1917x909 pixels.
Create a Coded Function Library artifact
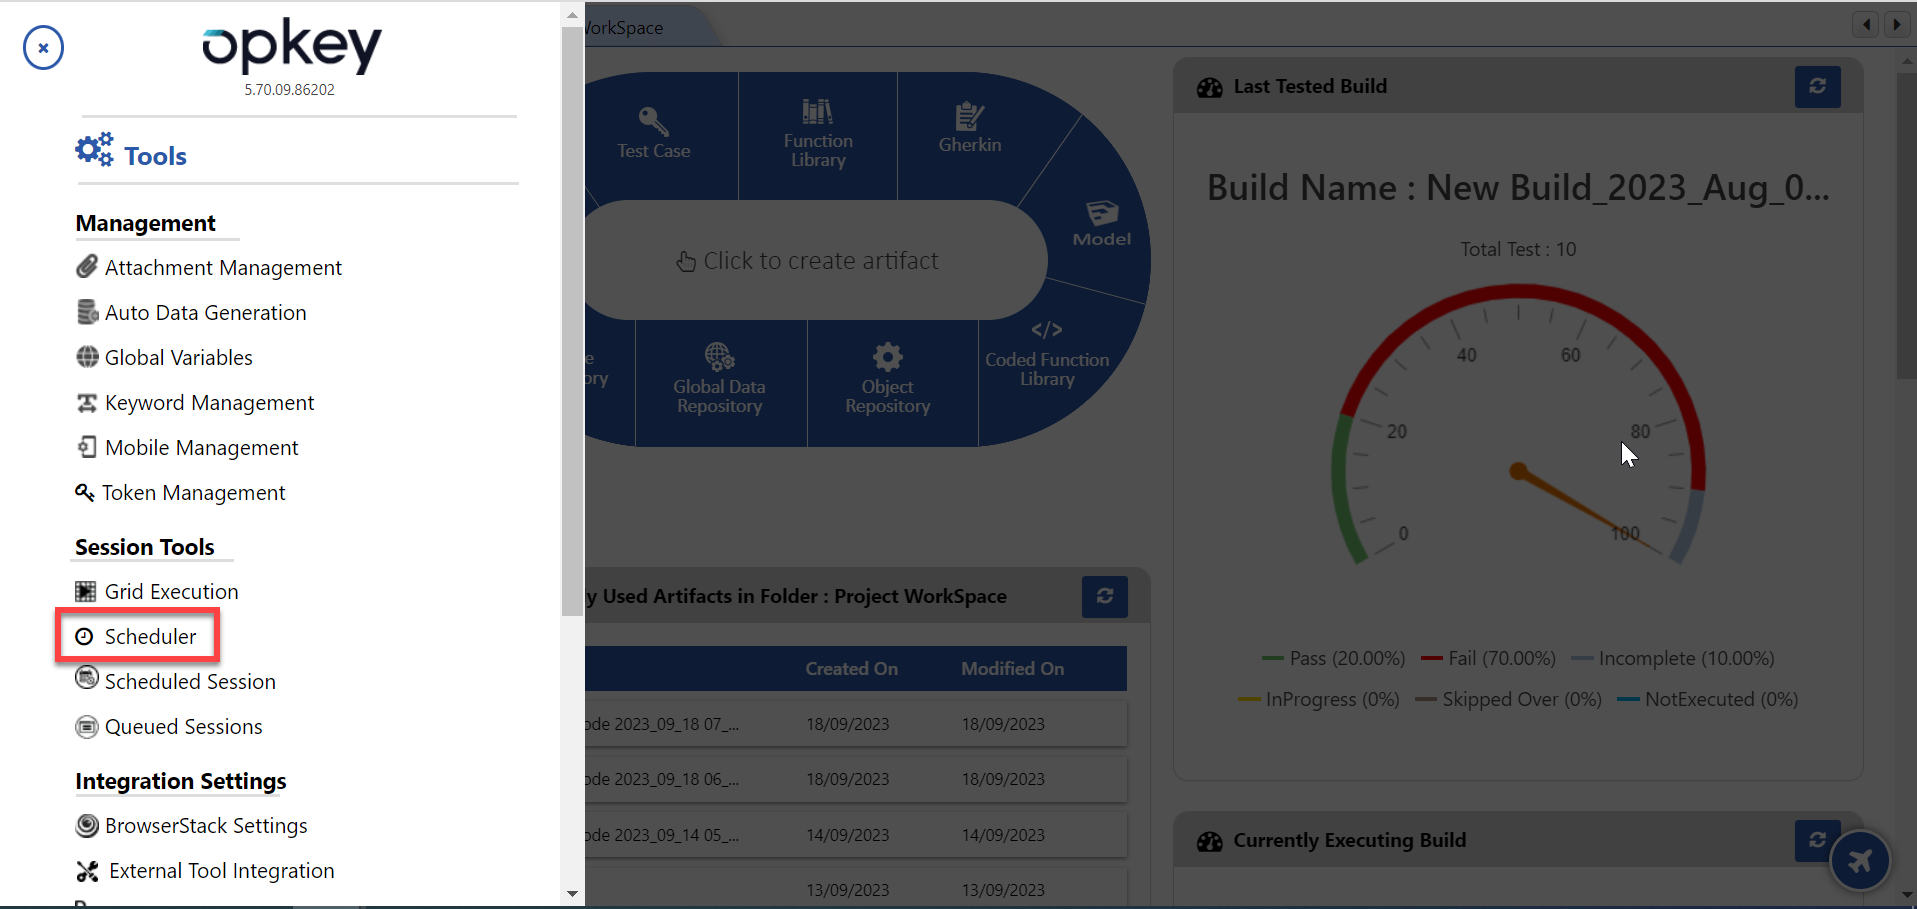[x=1047, y=355]
